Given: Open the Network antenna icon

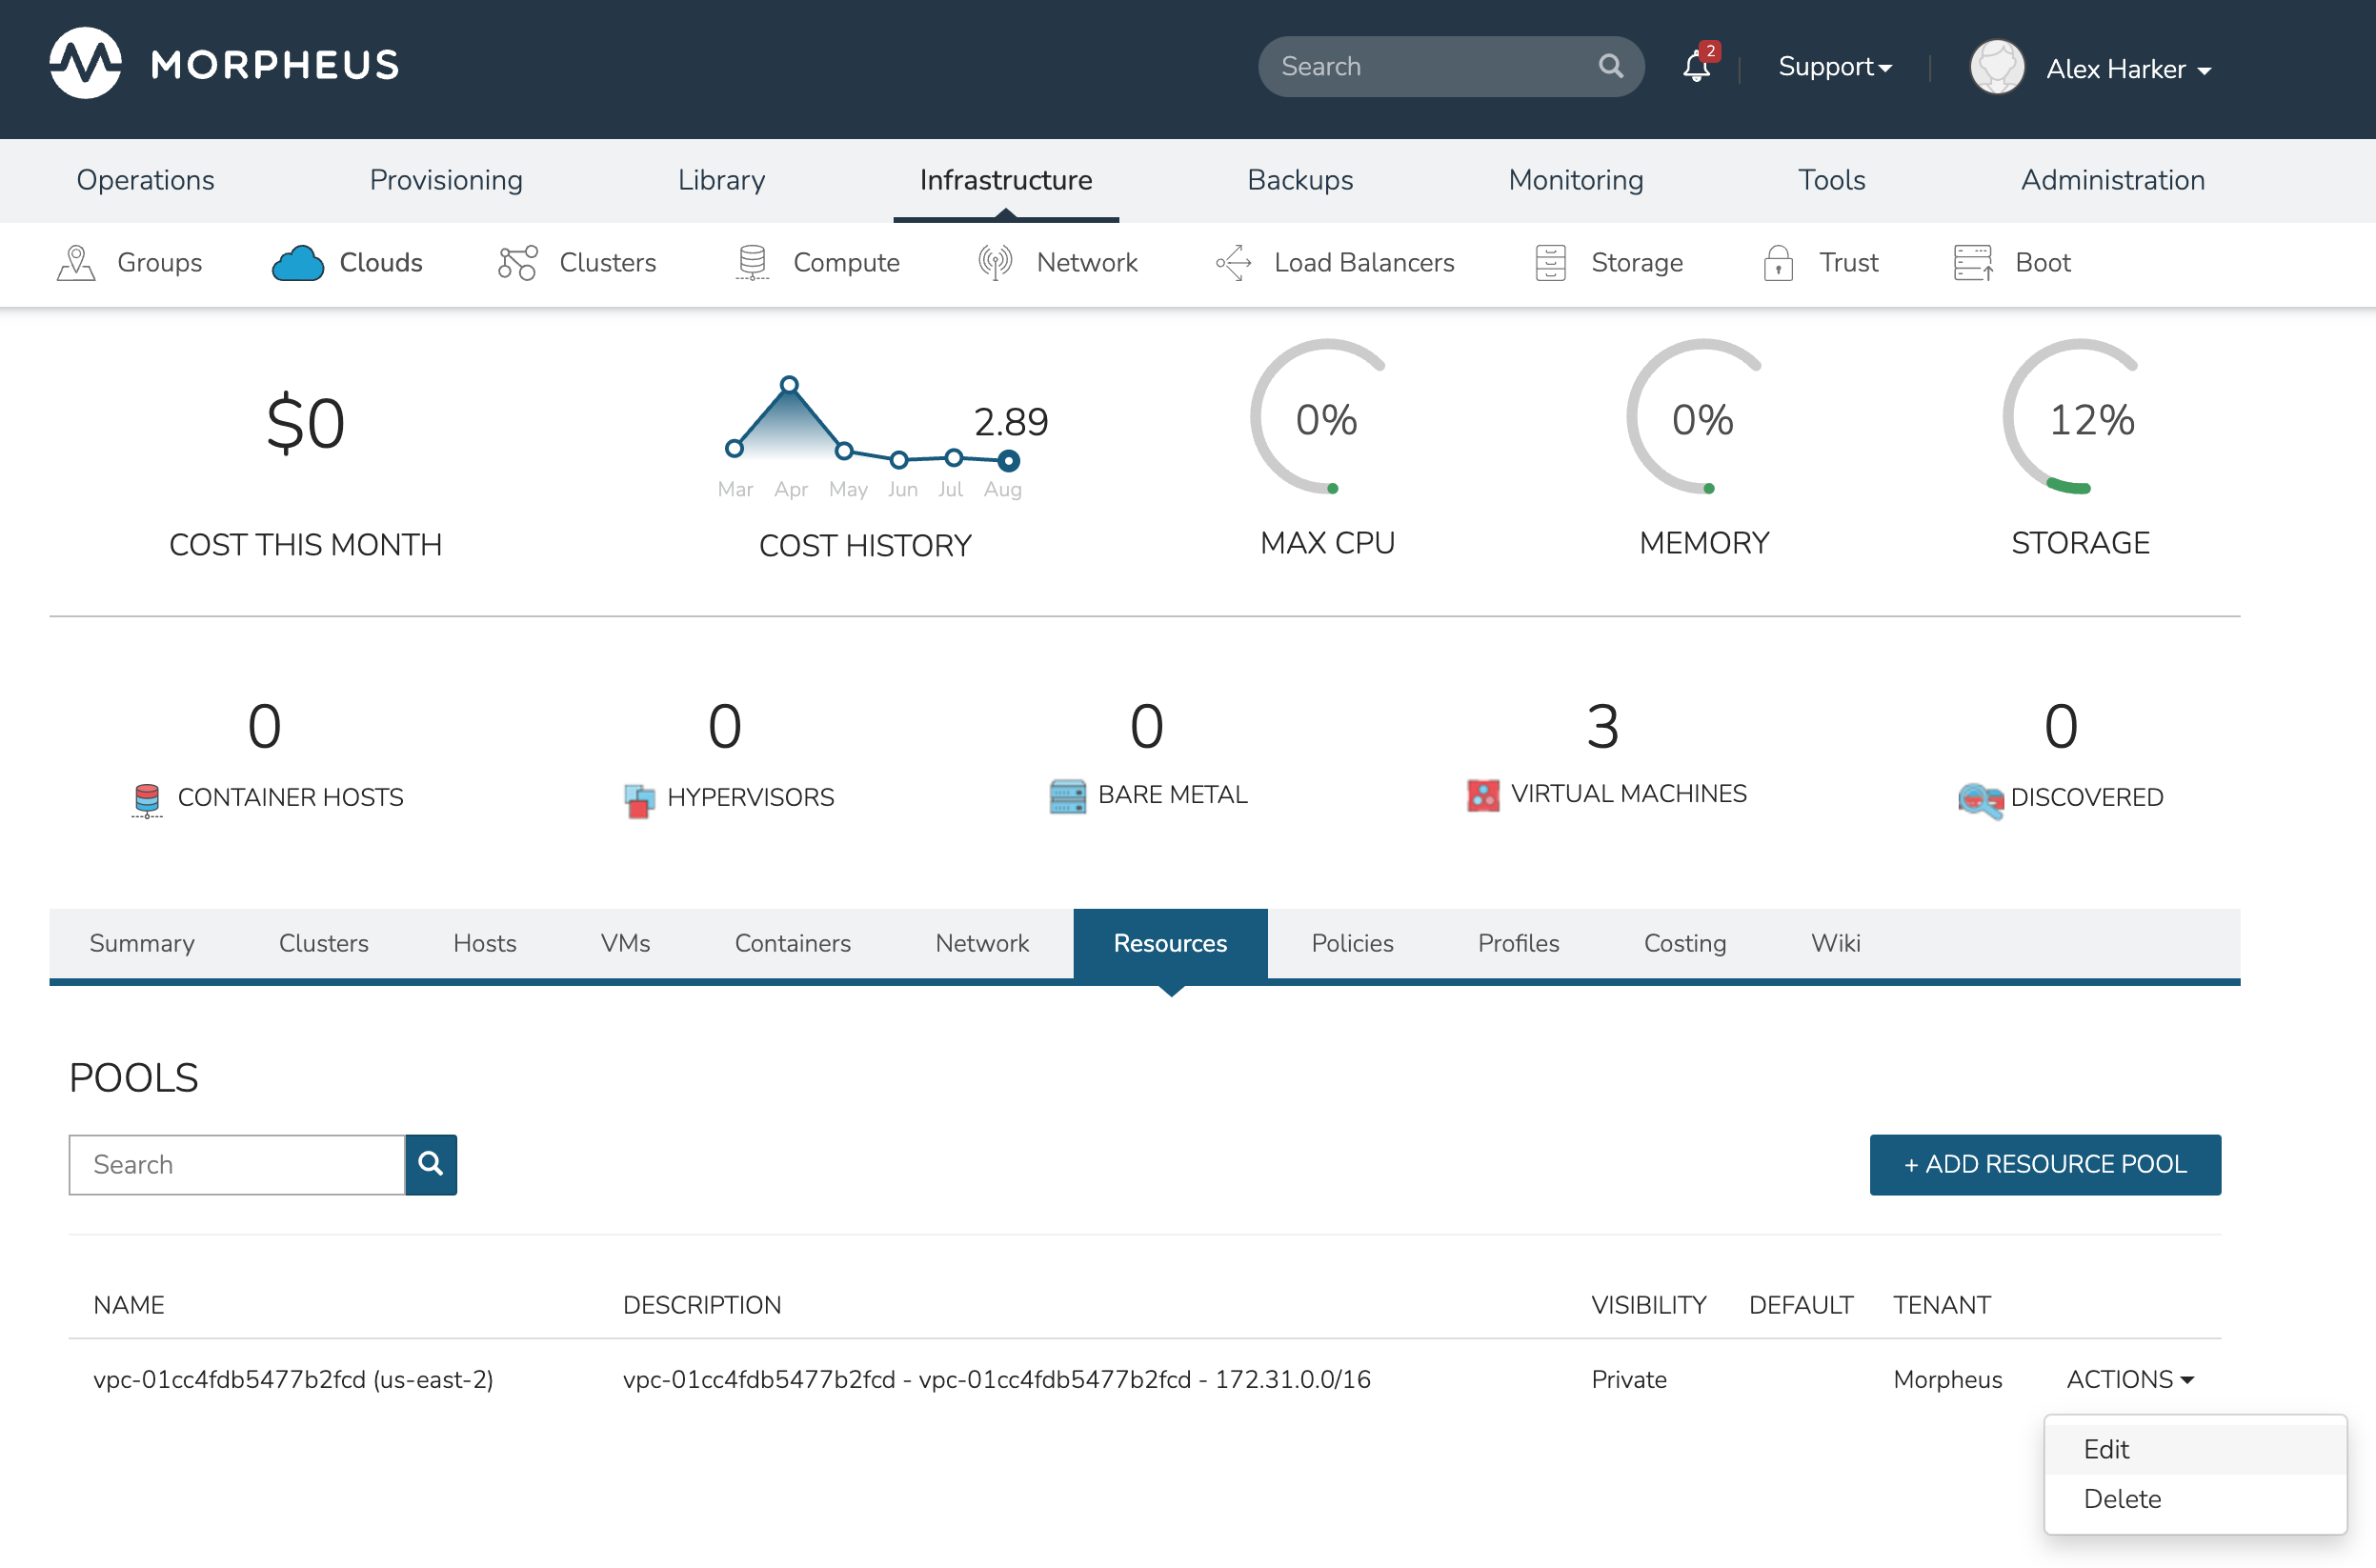Looking at the screenshot, I should [x=995, y=263].
